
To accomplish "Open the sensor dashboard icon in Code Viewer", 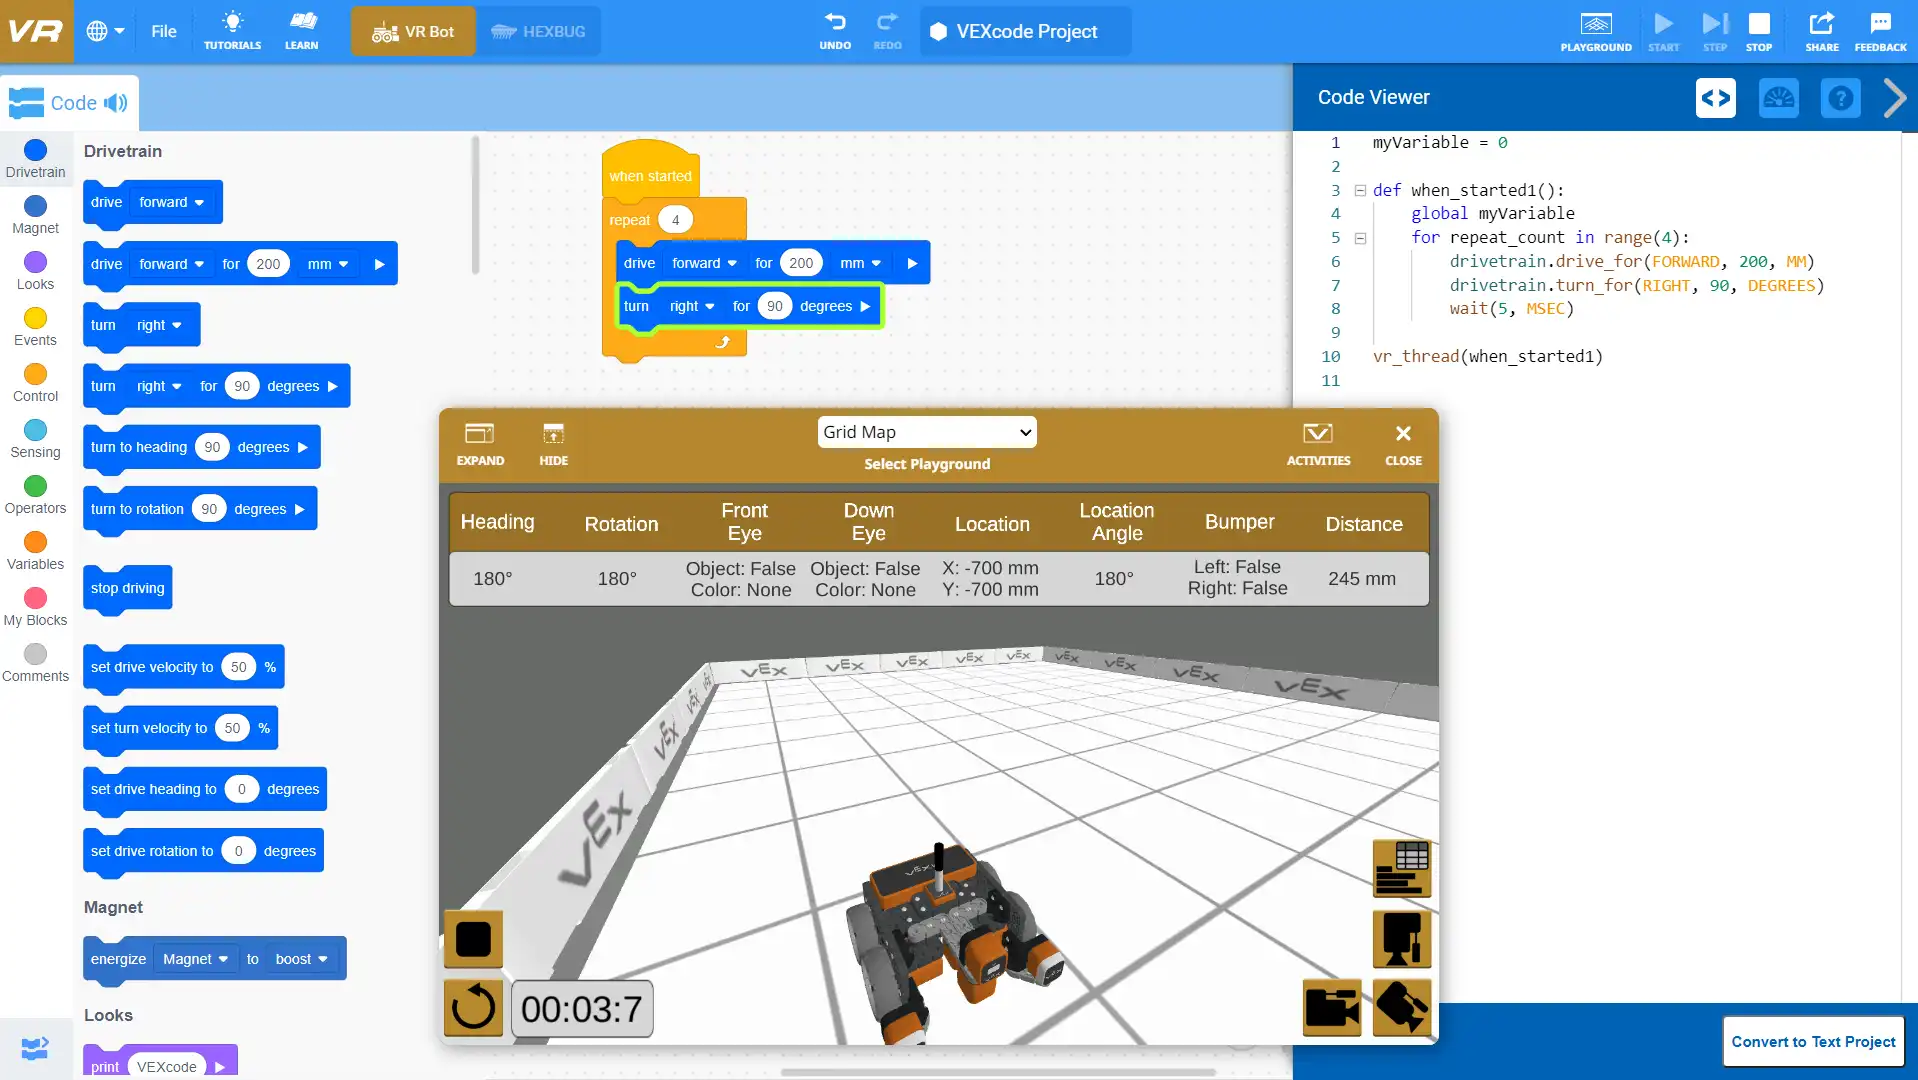I will coord(1780,97).
